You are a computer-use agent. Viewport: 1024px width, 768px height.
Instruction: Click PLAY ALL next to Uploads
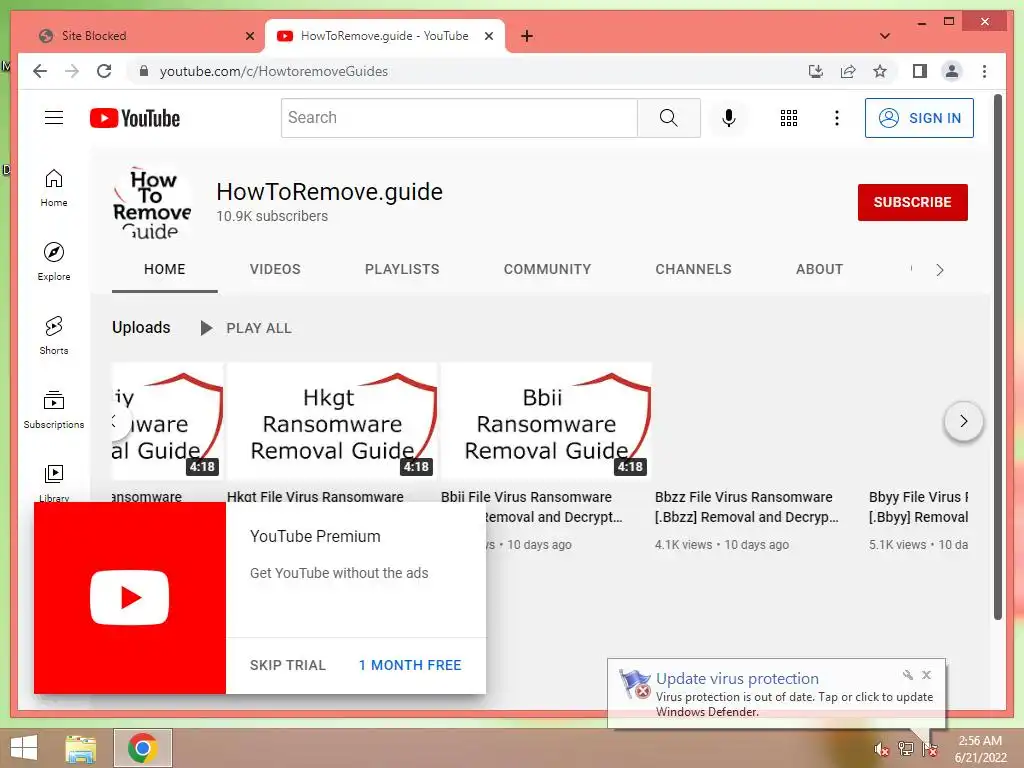[x=247, y=328]
